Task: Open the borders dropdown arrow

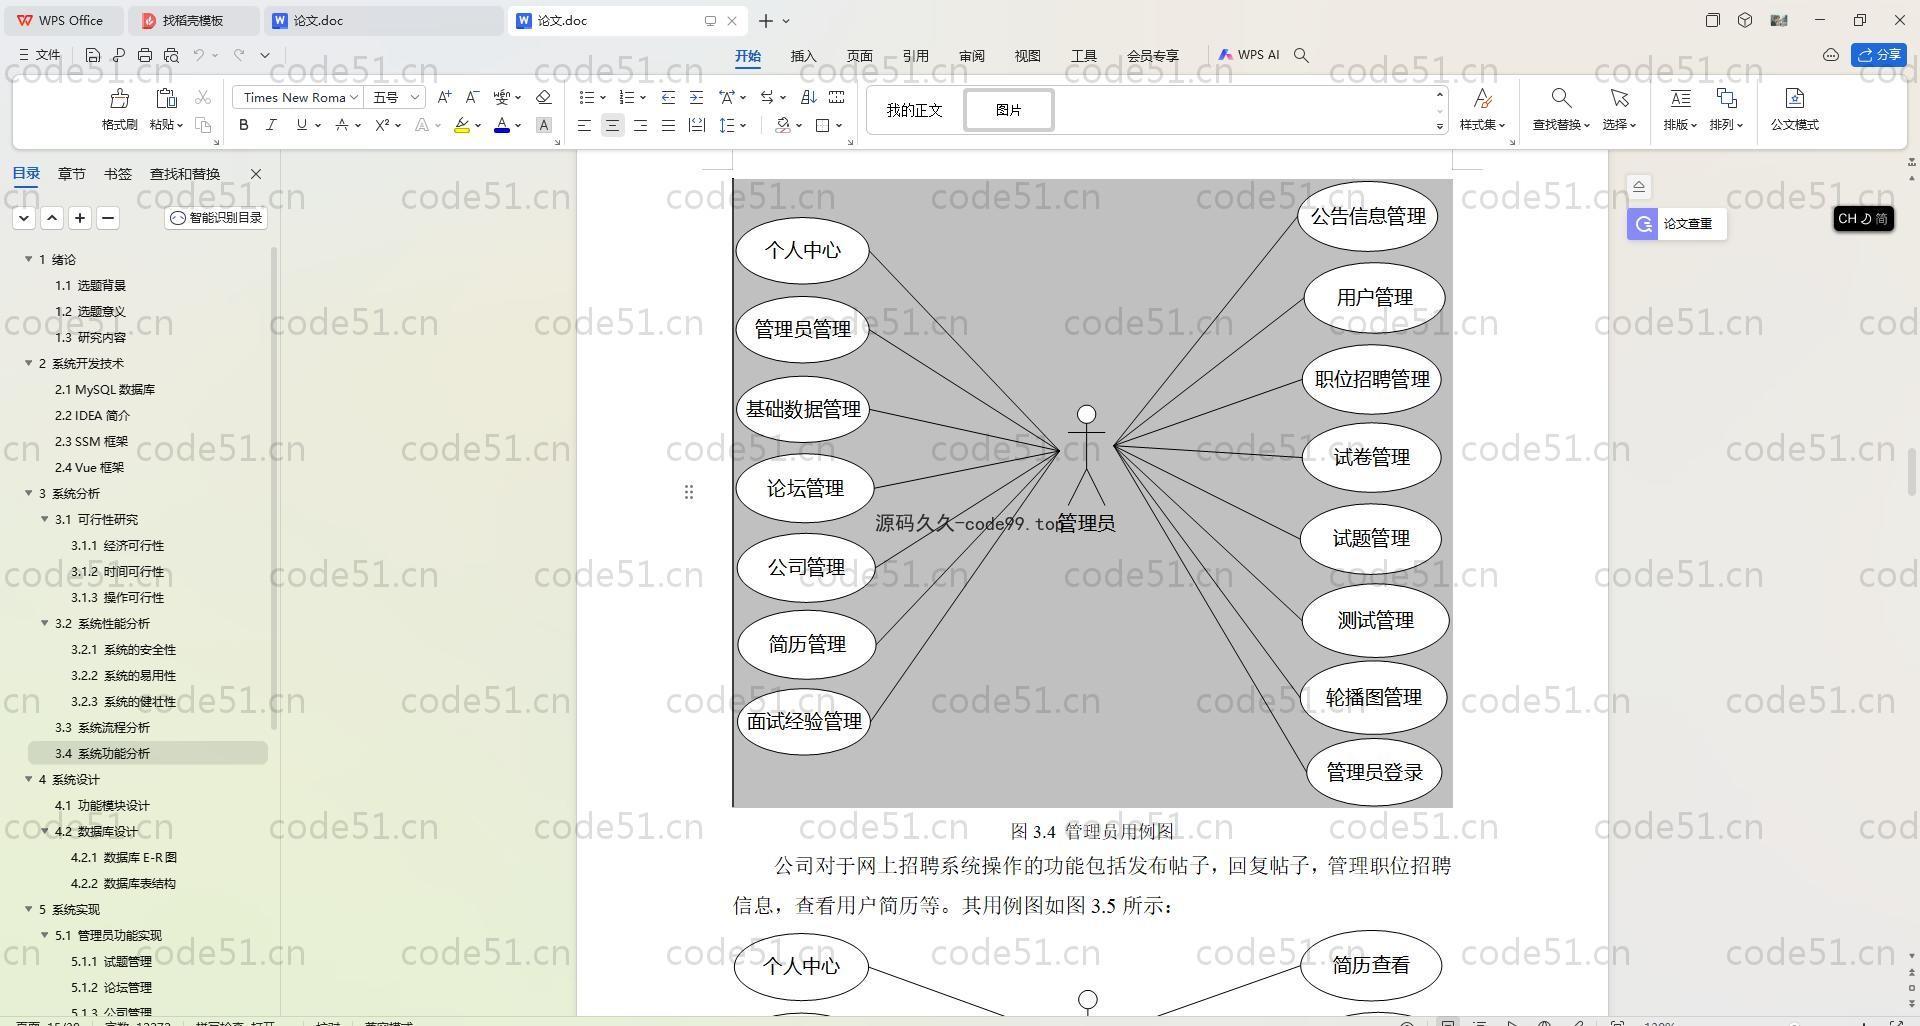Action: (x=839, y=125)
